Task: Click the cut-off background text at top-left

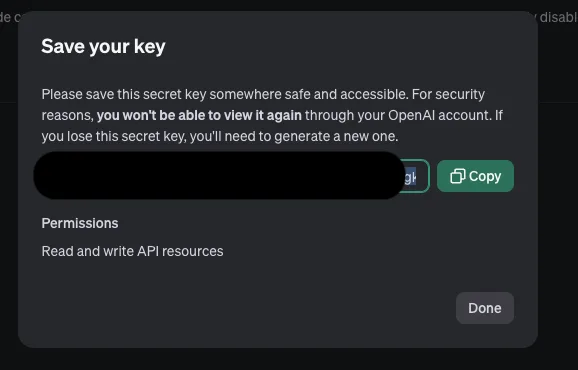Action: coord(9,17)
